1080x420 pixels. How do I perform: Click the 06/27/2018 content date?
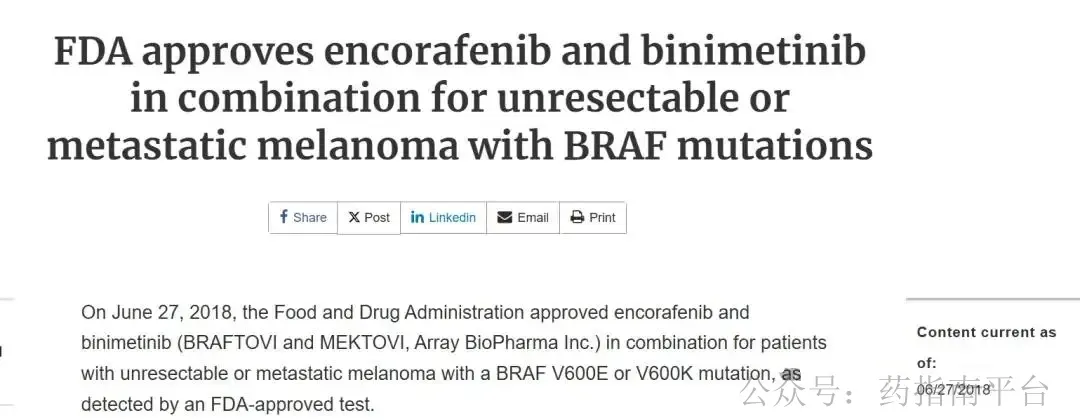(x=953, y=390)
